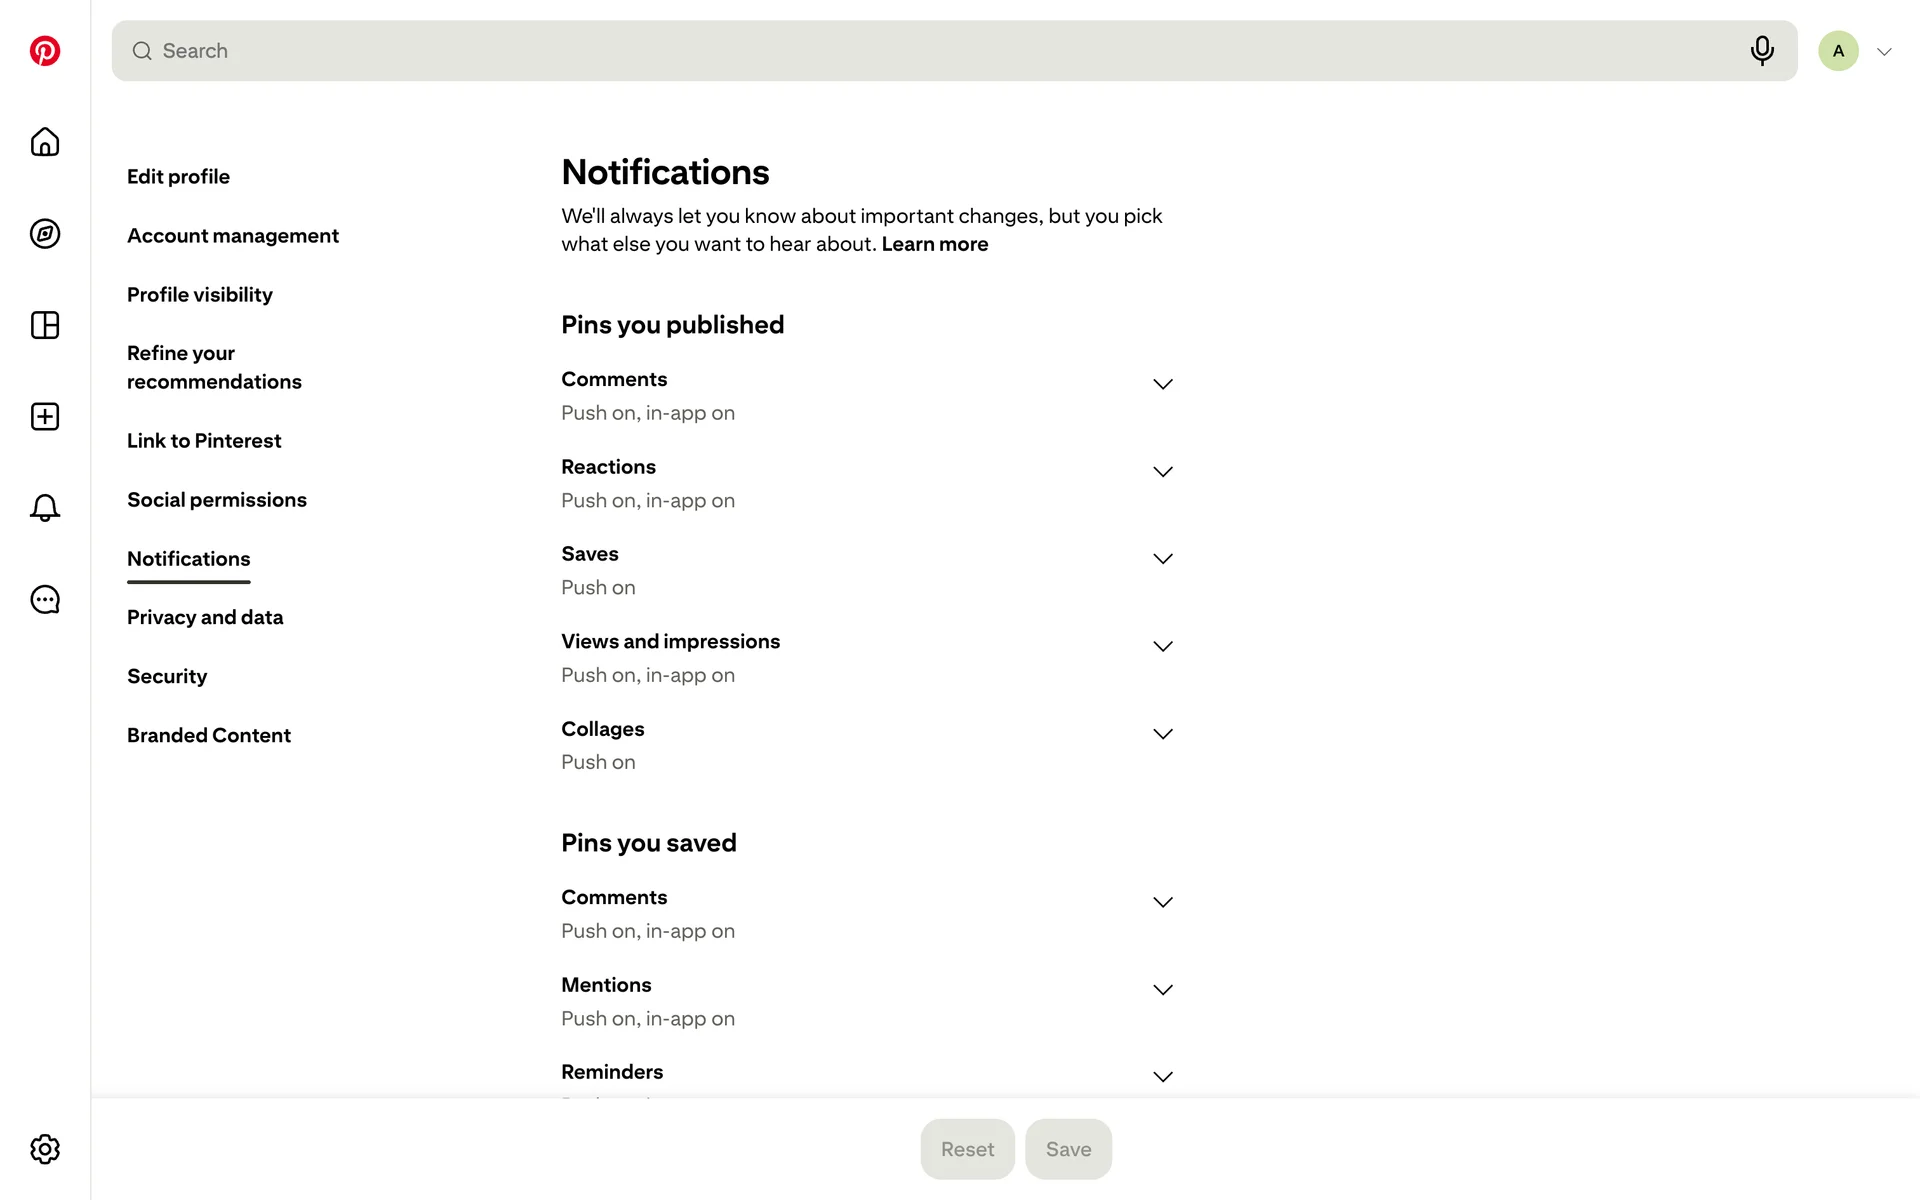Viewport: 1920px width, 1200px height.
Task: Click the settings gear icon
Action: click(x=45, y=1149)
